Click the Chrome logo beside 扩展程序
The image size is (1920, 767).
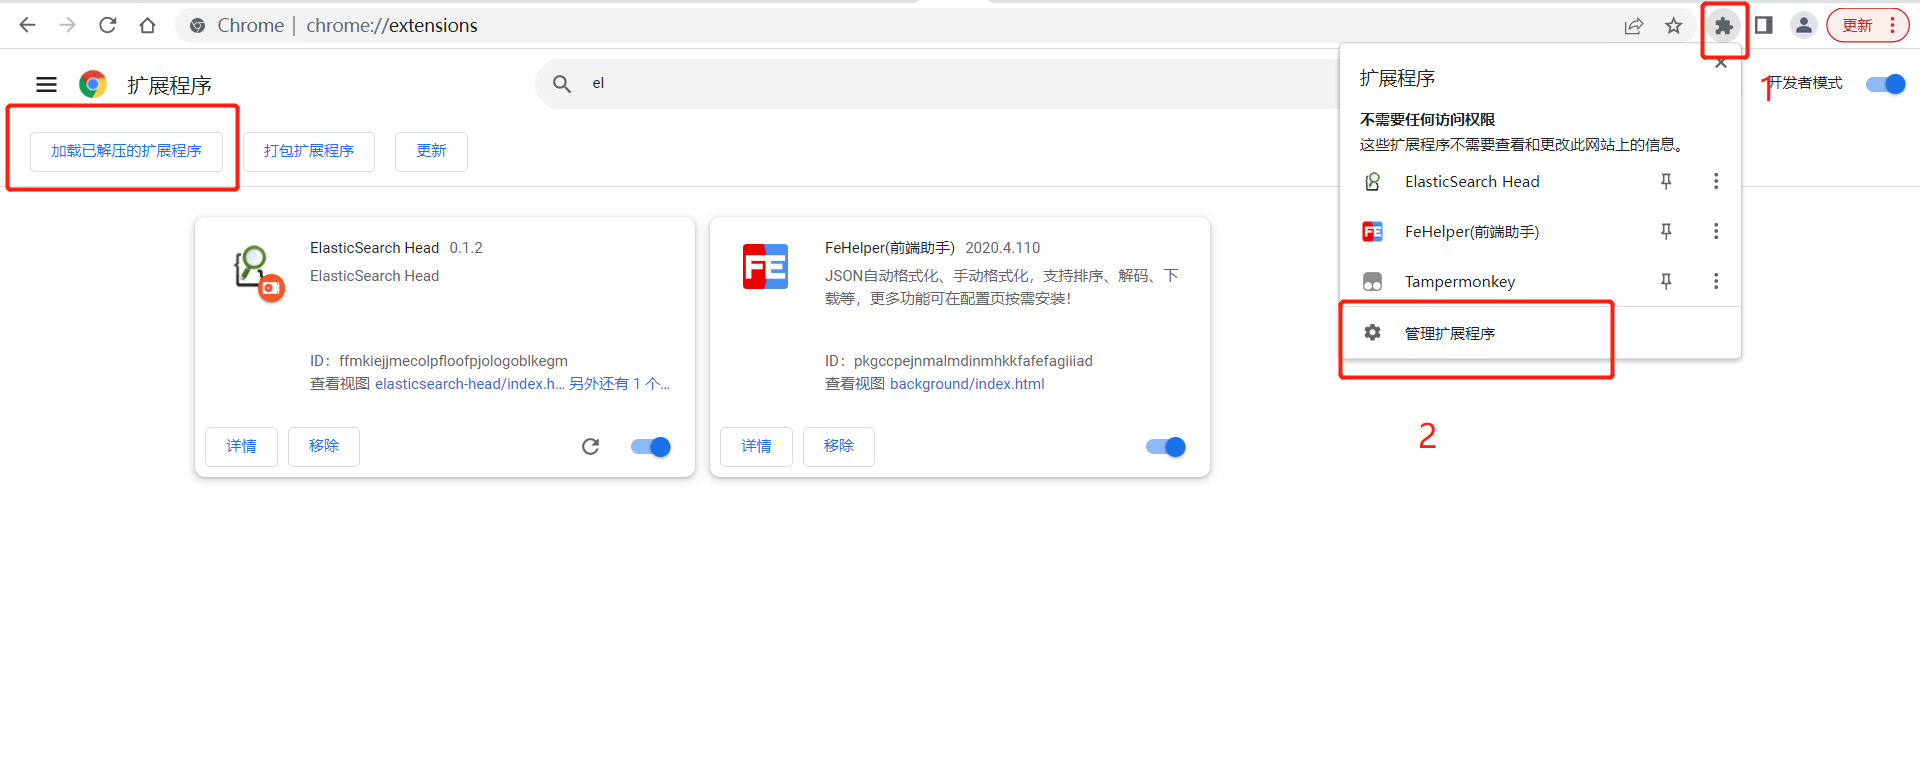93,84
